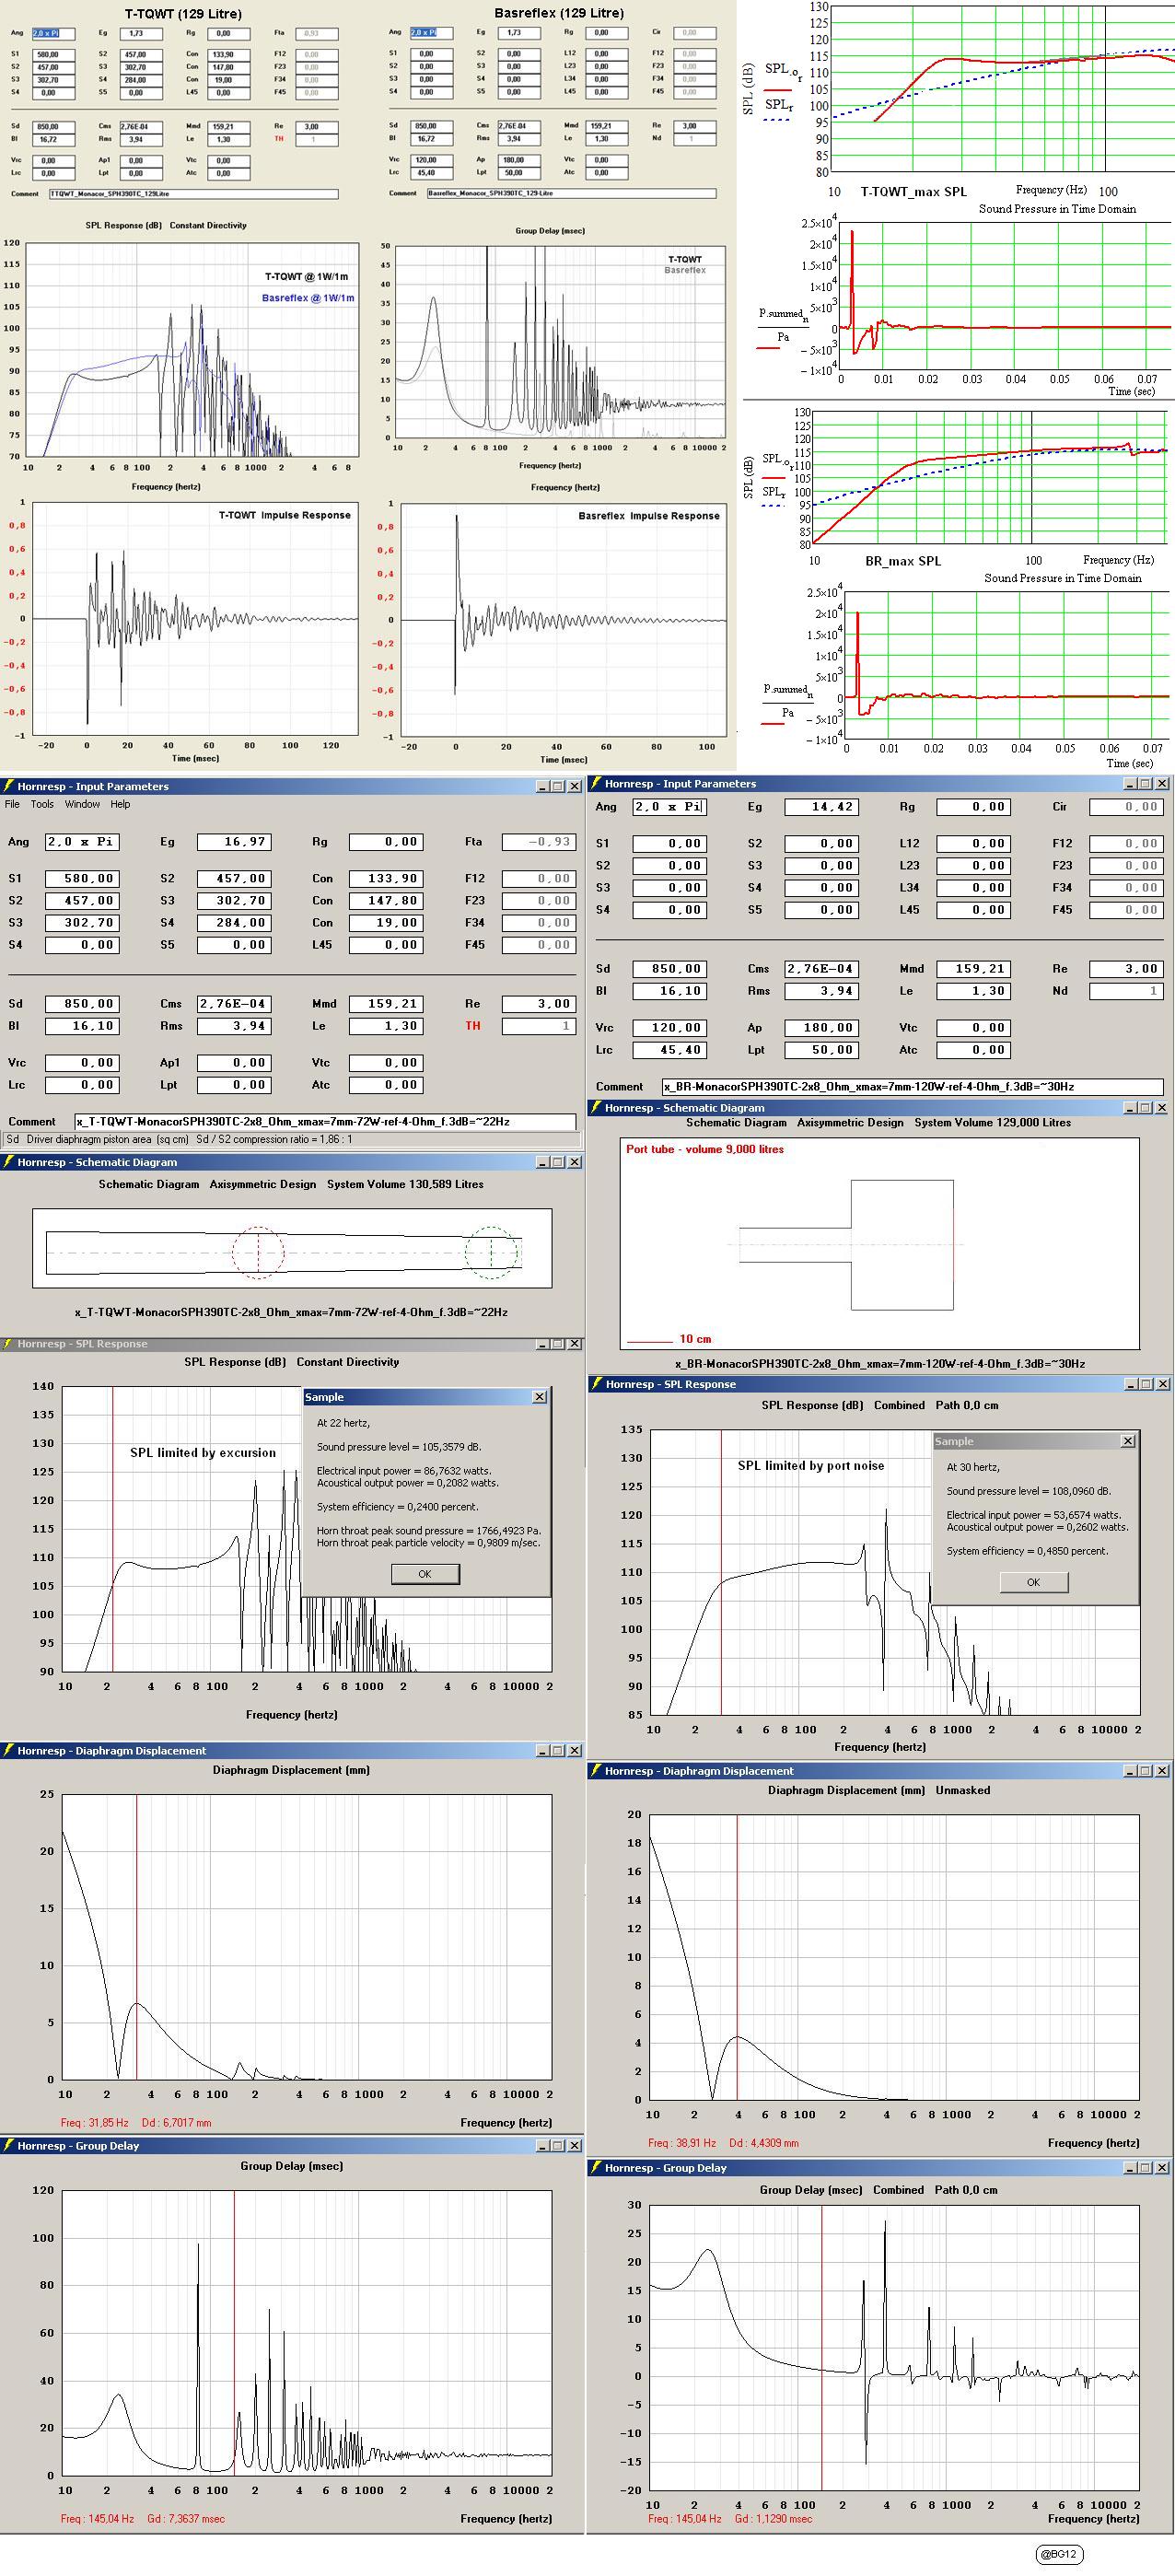1175x2576 pixels.
Task: Select the Con field showing 133,90
Action: (x=386, y=879)
